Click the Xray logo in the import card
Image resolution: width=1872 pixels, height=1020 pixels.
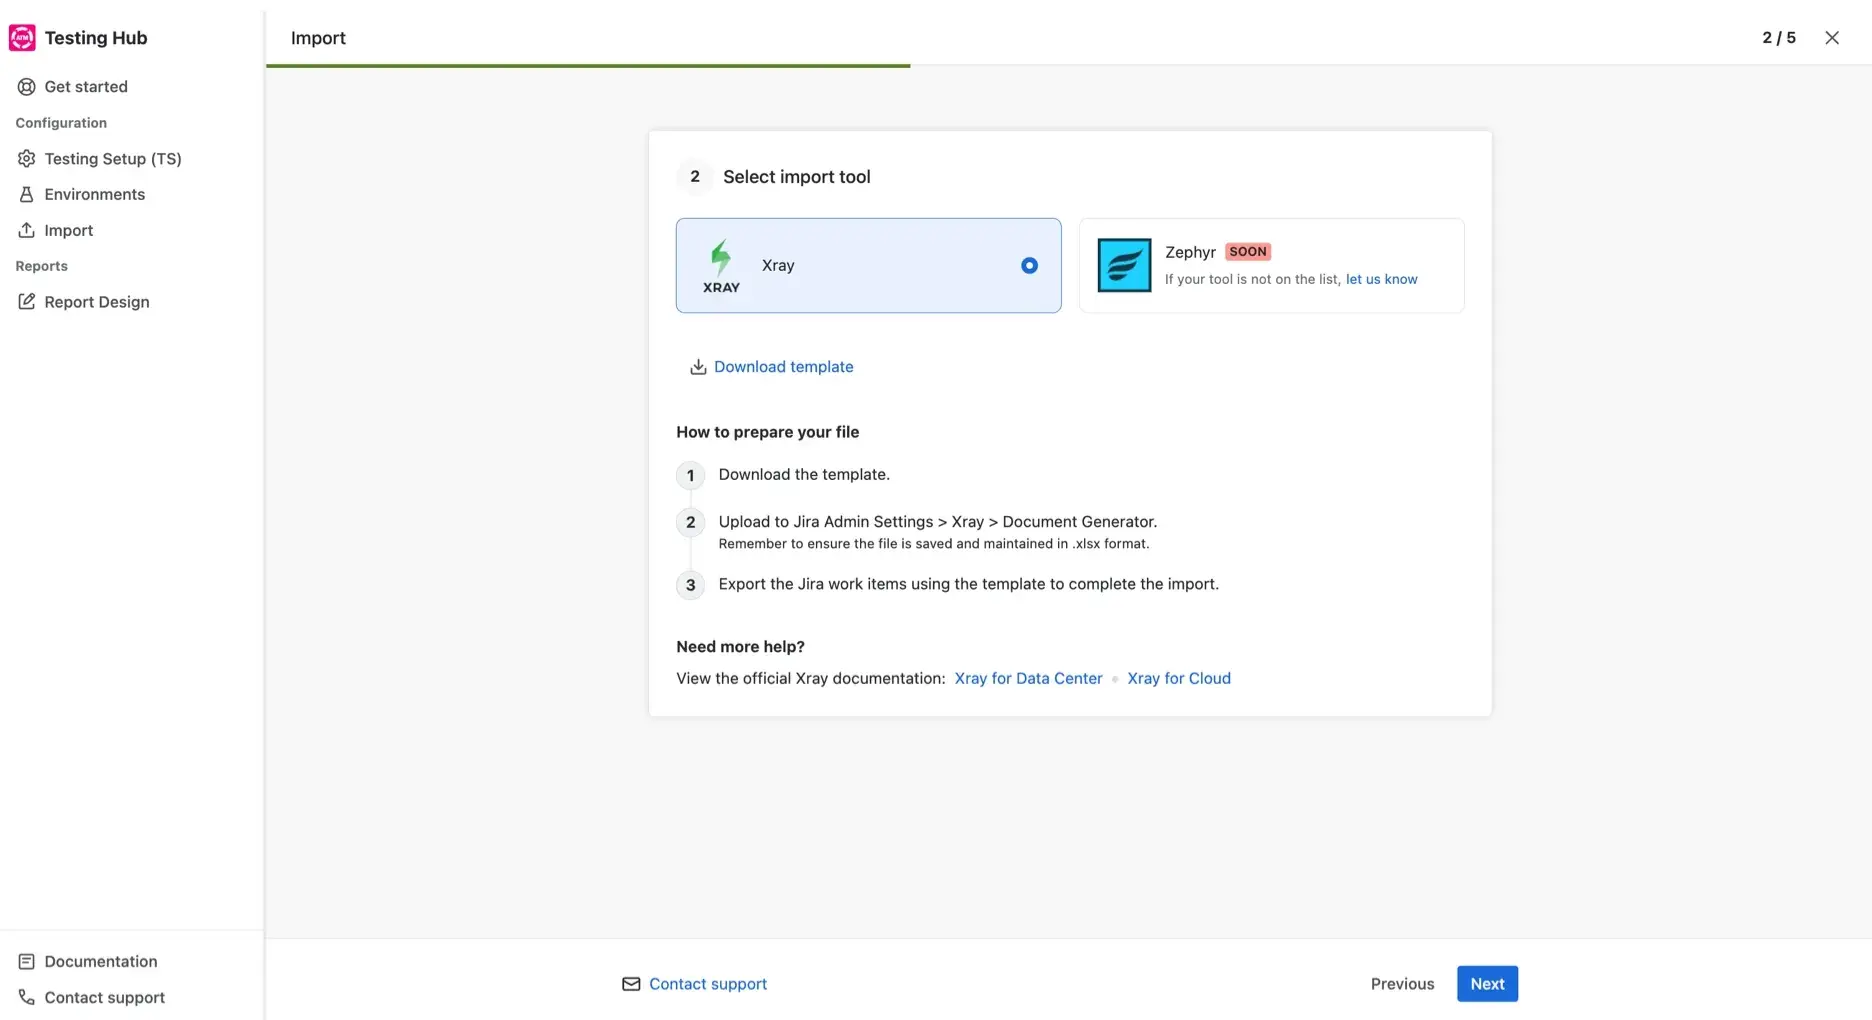(x=721, y=264)
